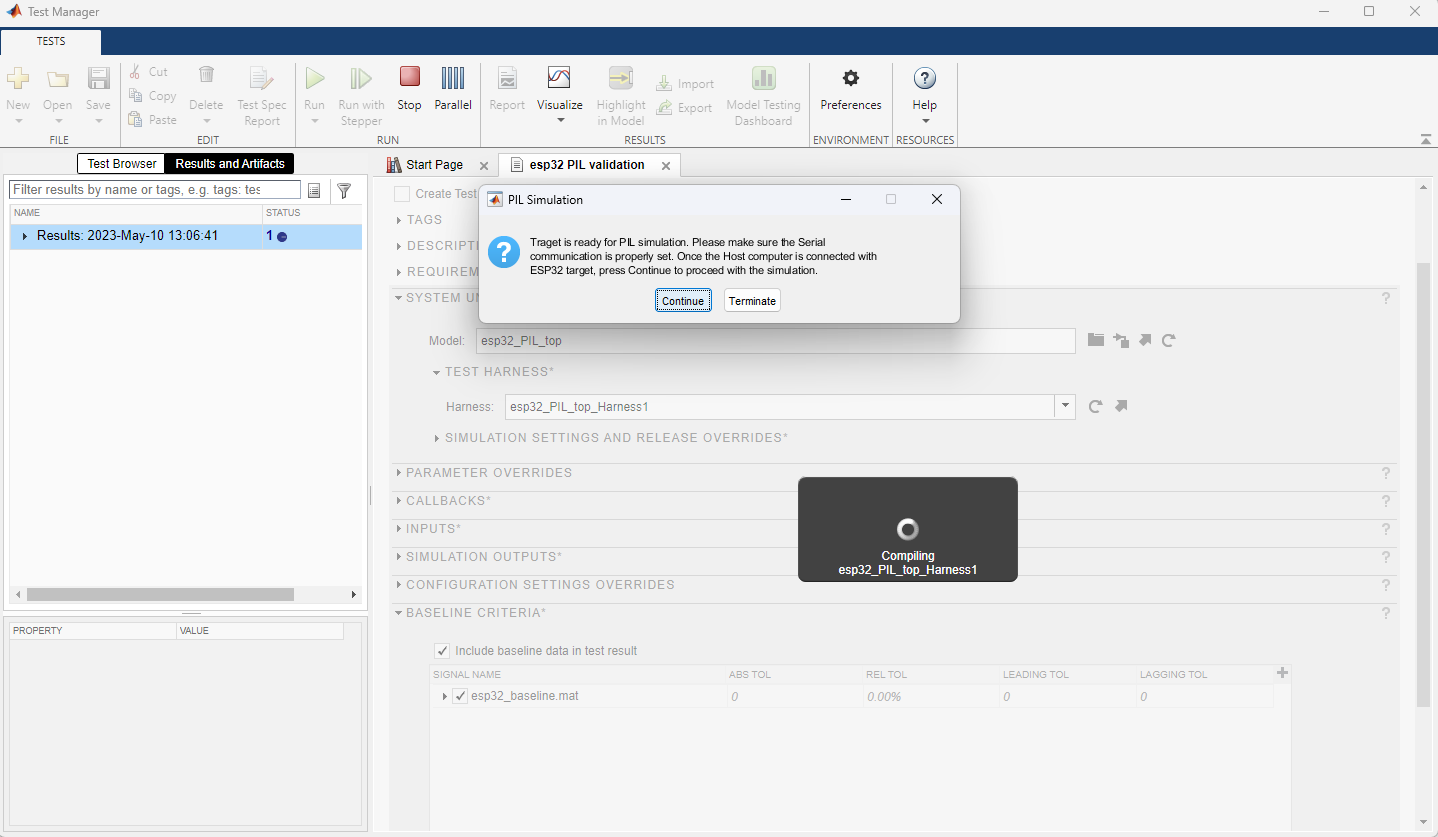Screen dimensions: 1438x837
Task: Expand the SIMULATION OUTPUTS section
Action: point(398,557)
